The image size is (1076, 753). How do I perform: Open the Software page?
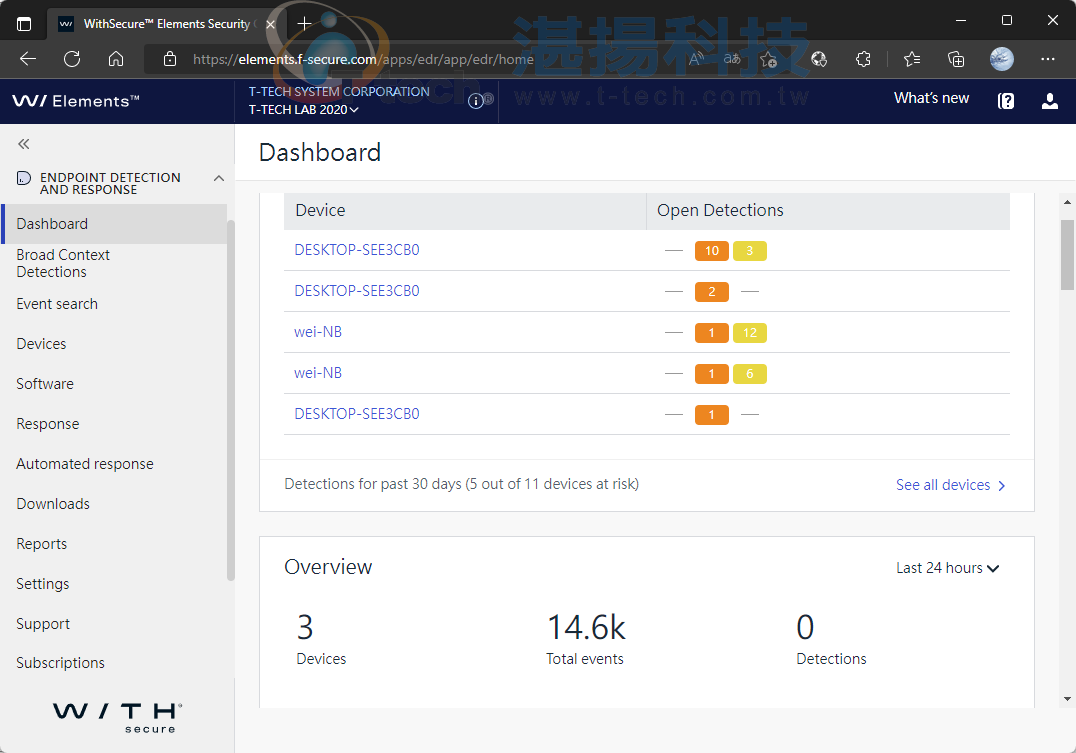45,384
